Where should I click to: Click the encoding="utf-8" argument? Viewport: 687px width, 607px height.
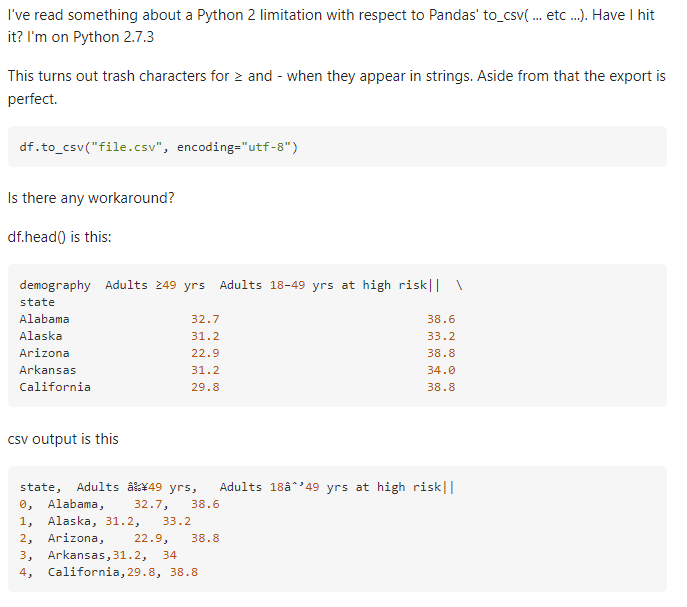[x=234, y=147]
